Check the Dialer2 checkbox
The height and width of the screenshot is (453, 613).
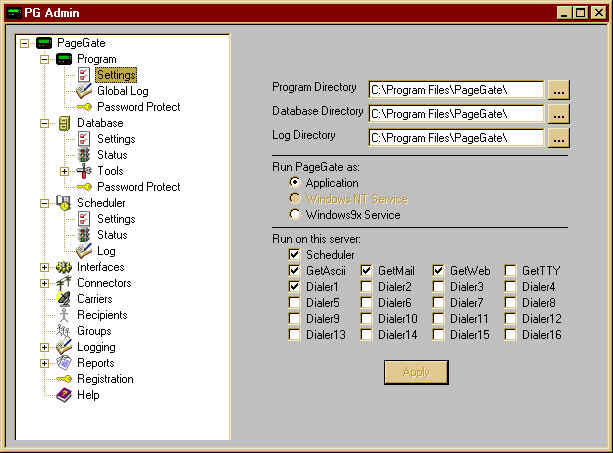click(367, 287)
